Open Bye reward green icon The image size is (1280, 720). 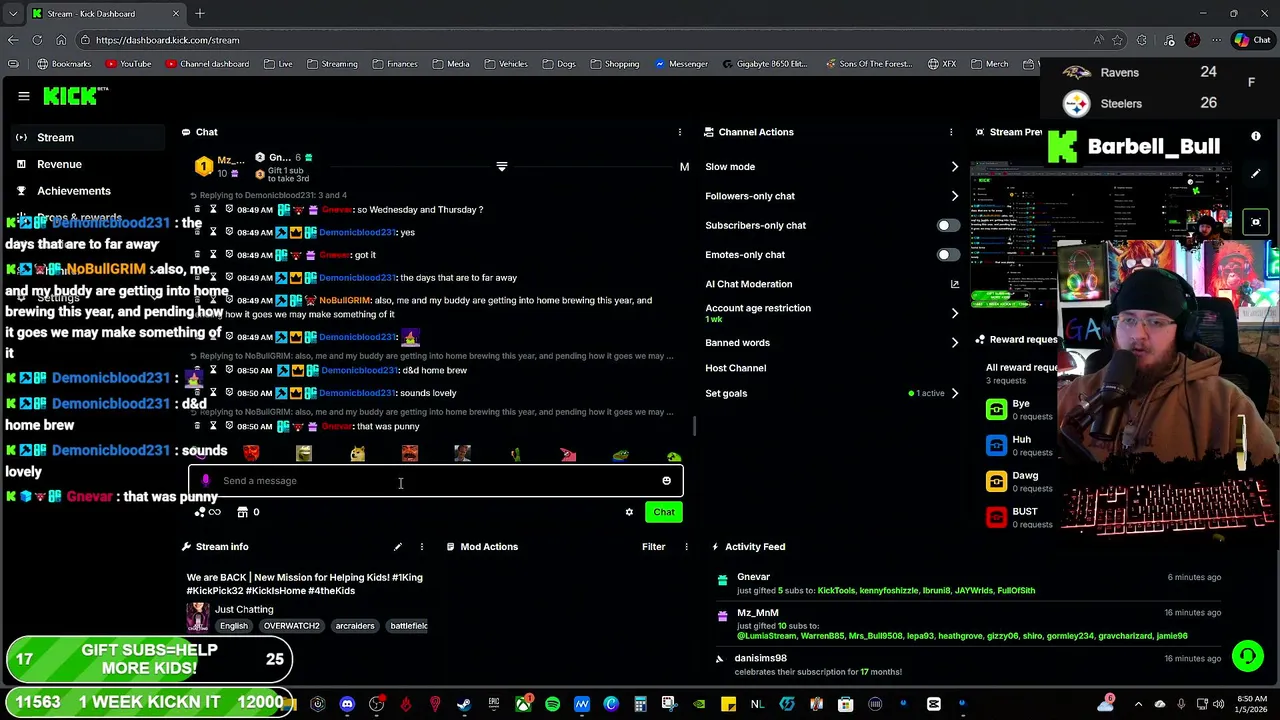coord(996,409)
